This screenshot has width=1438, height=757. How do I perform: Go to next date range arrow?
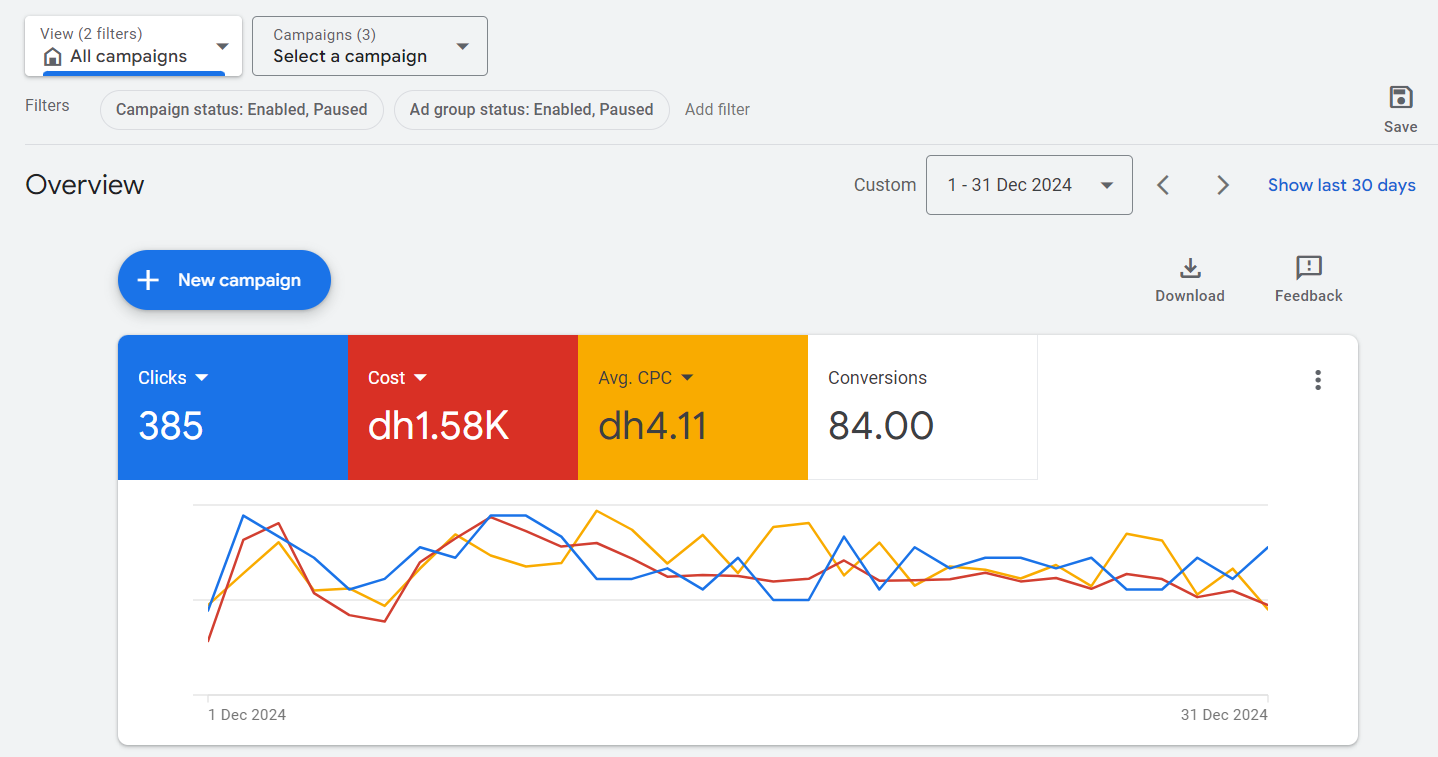(1222, 185)
